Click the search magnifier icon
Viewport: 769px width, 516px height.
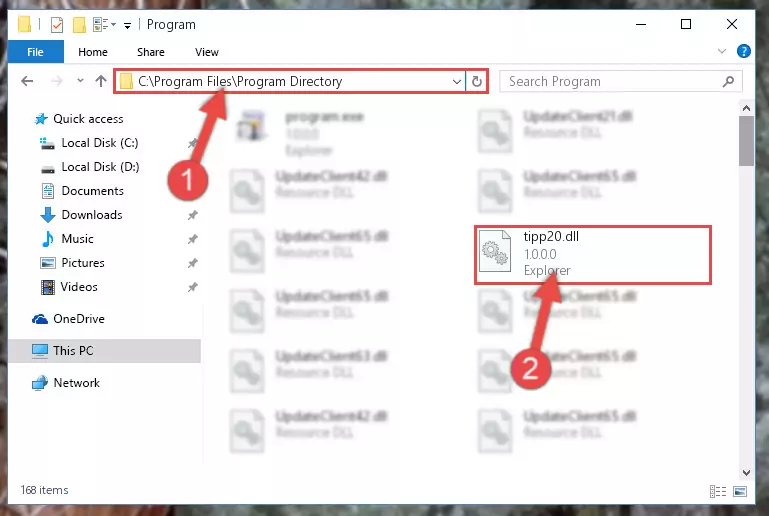pyautogui.click(x=729, y=81)
